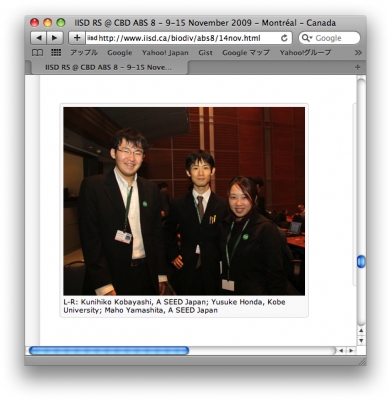Image resolution: width=391 pixels, height=400 pixels.
Task: Select the IISD RS @ CBD ABS 8 tab
Action: coord(108,67)
